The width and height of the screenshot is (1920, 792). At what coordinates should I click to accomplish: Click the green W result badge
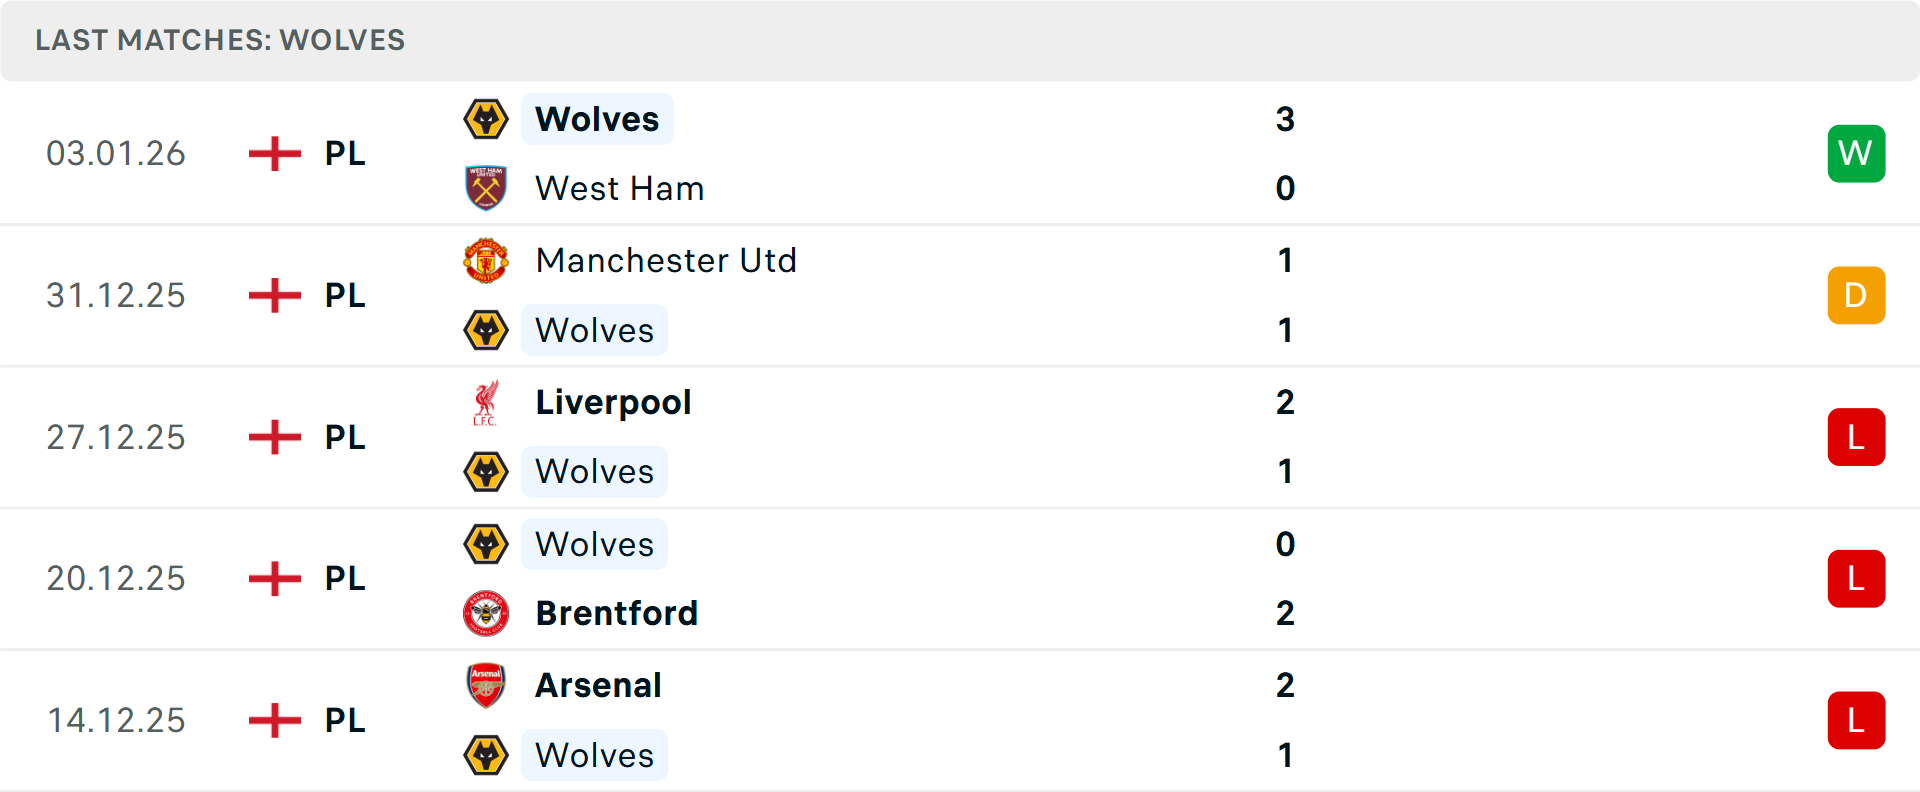(1856, 153)
